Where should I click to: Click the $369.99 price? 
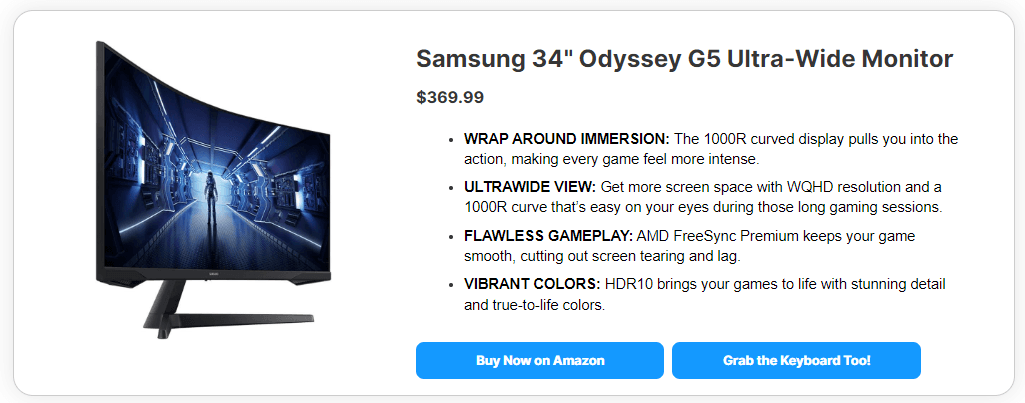point(450,97)
